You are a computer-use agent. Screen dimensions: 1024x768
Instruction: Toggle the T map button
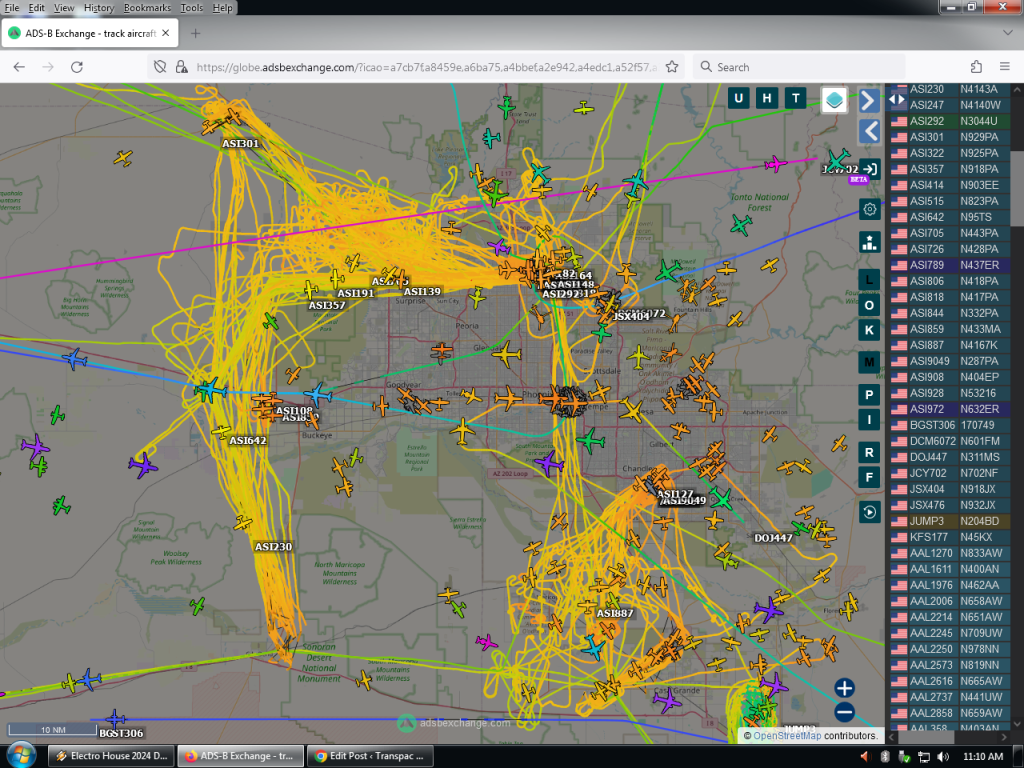795,98
